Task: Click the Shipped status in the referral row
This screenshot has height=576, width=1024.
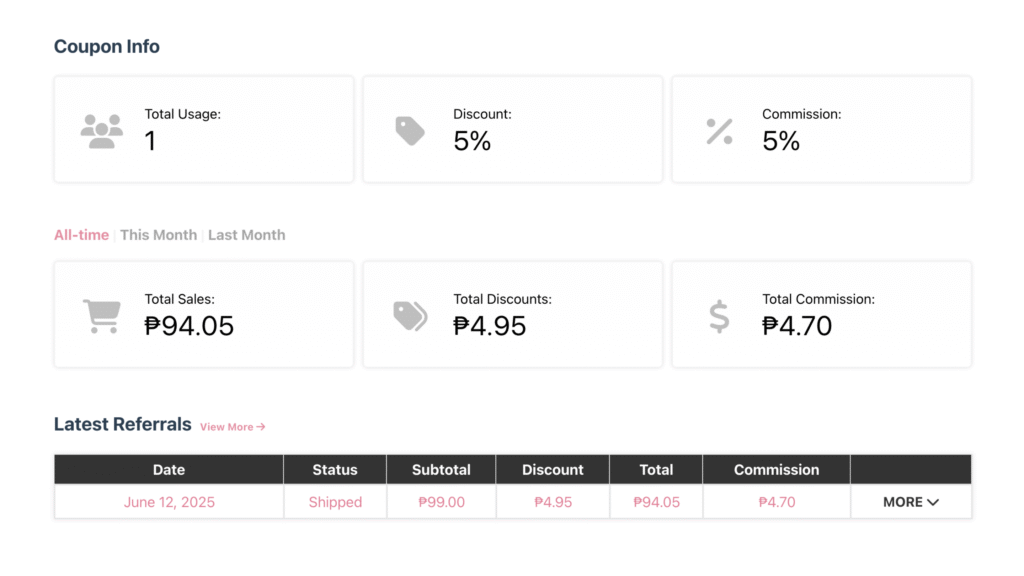Action: tap(335, 502)
